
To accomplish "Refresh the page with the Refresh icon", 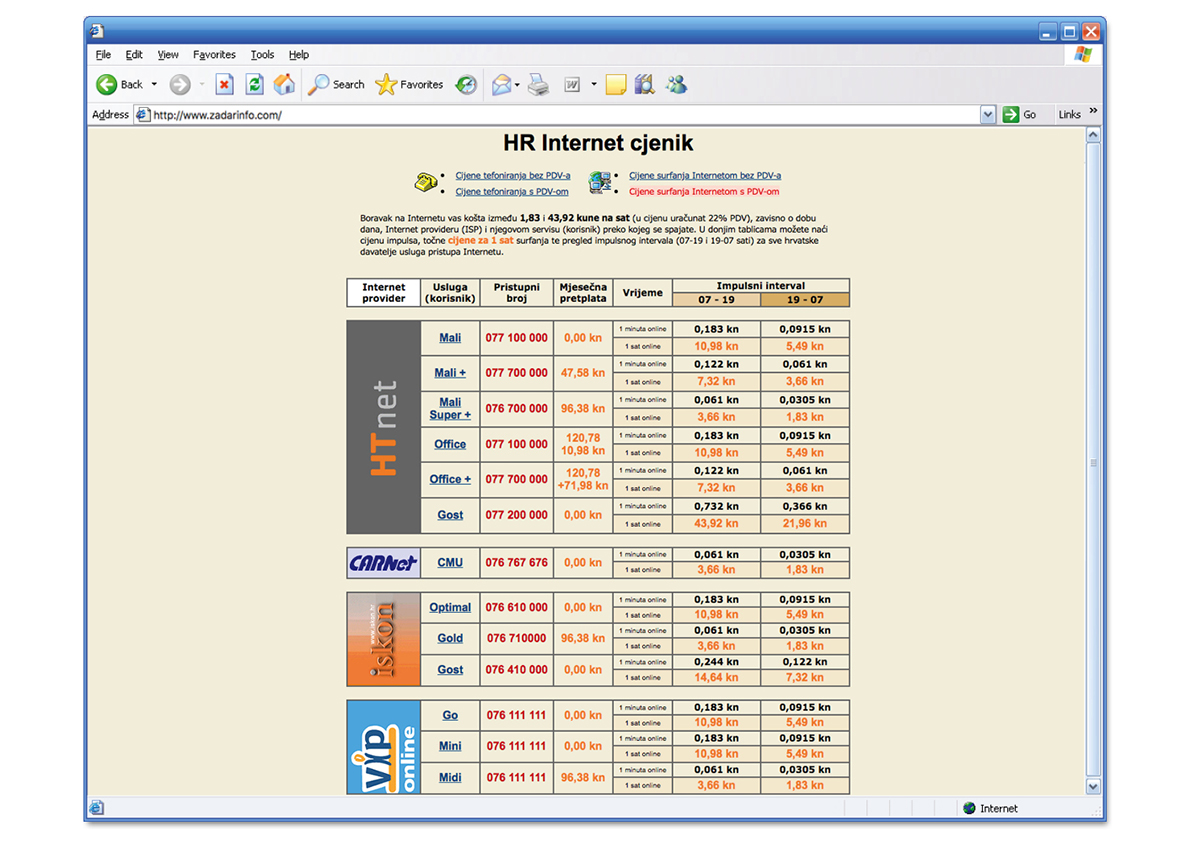I will tap(255, 85).
